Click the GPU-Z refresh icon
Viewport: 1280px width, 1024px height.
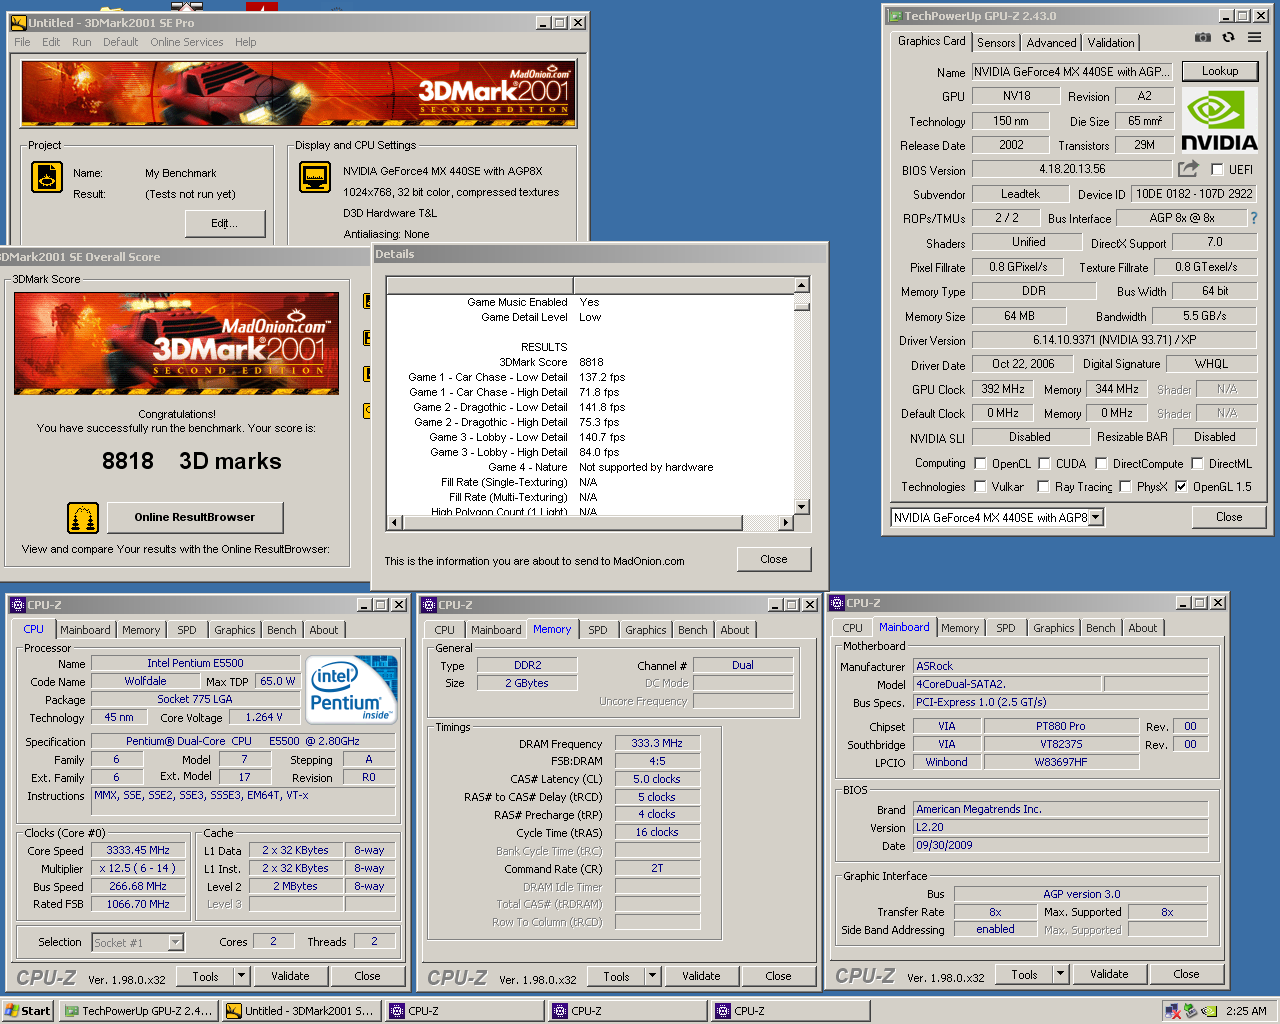click(1228, 37)
